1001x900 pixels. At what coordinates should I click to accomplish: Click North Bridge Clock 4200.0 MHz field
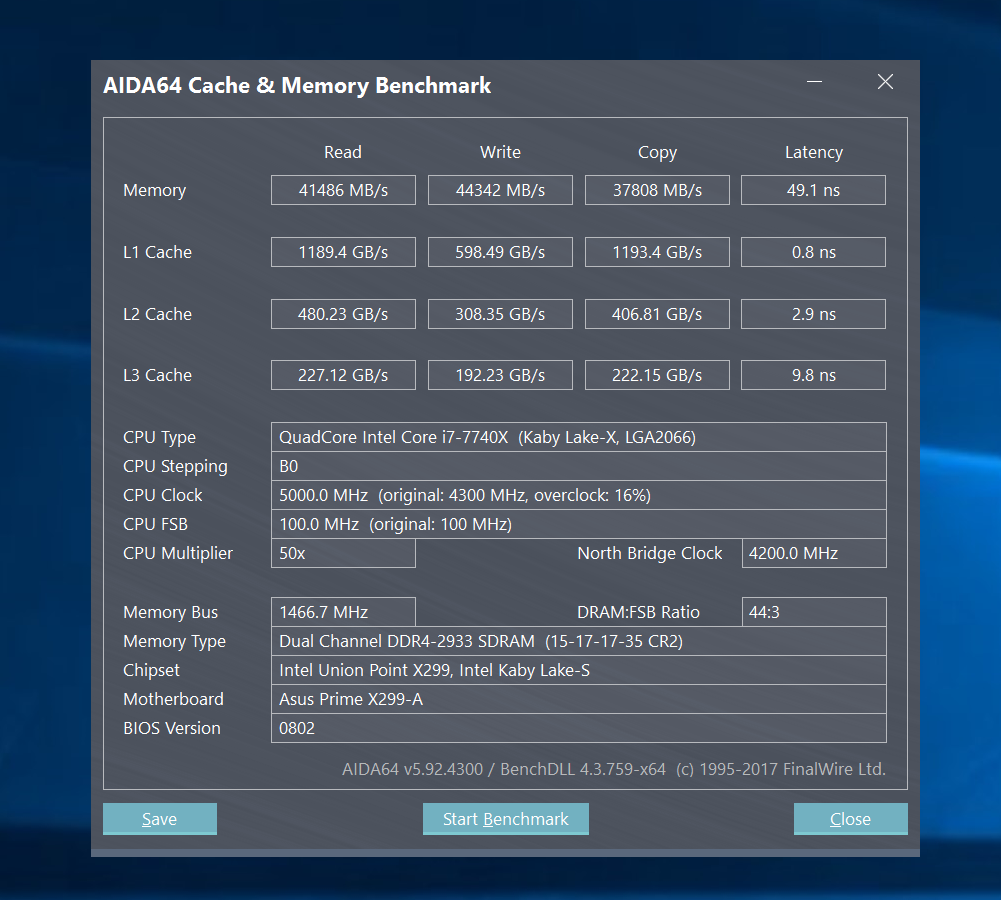click(x=814, y=553)
